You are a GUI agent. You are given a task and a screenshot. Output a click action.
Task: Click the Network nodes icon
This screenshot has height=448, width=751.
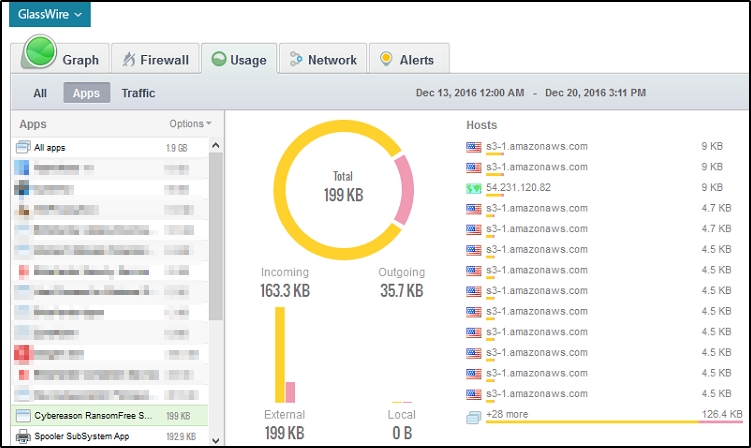(296, 59)
